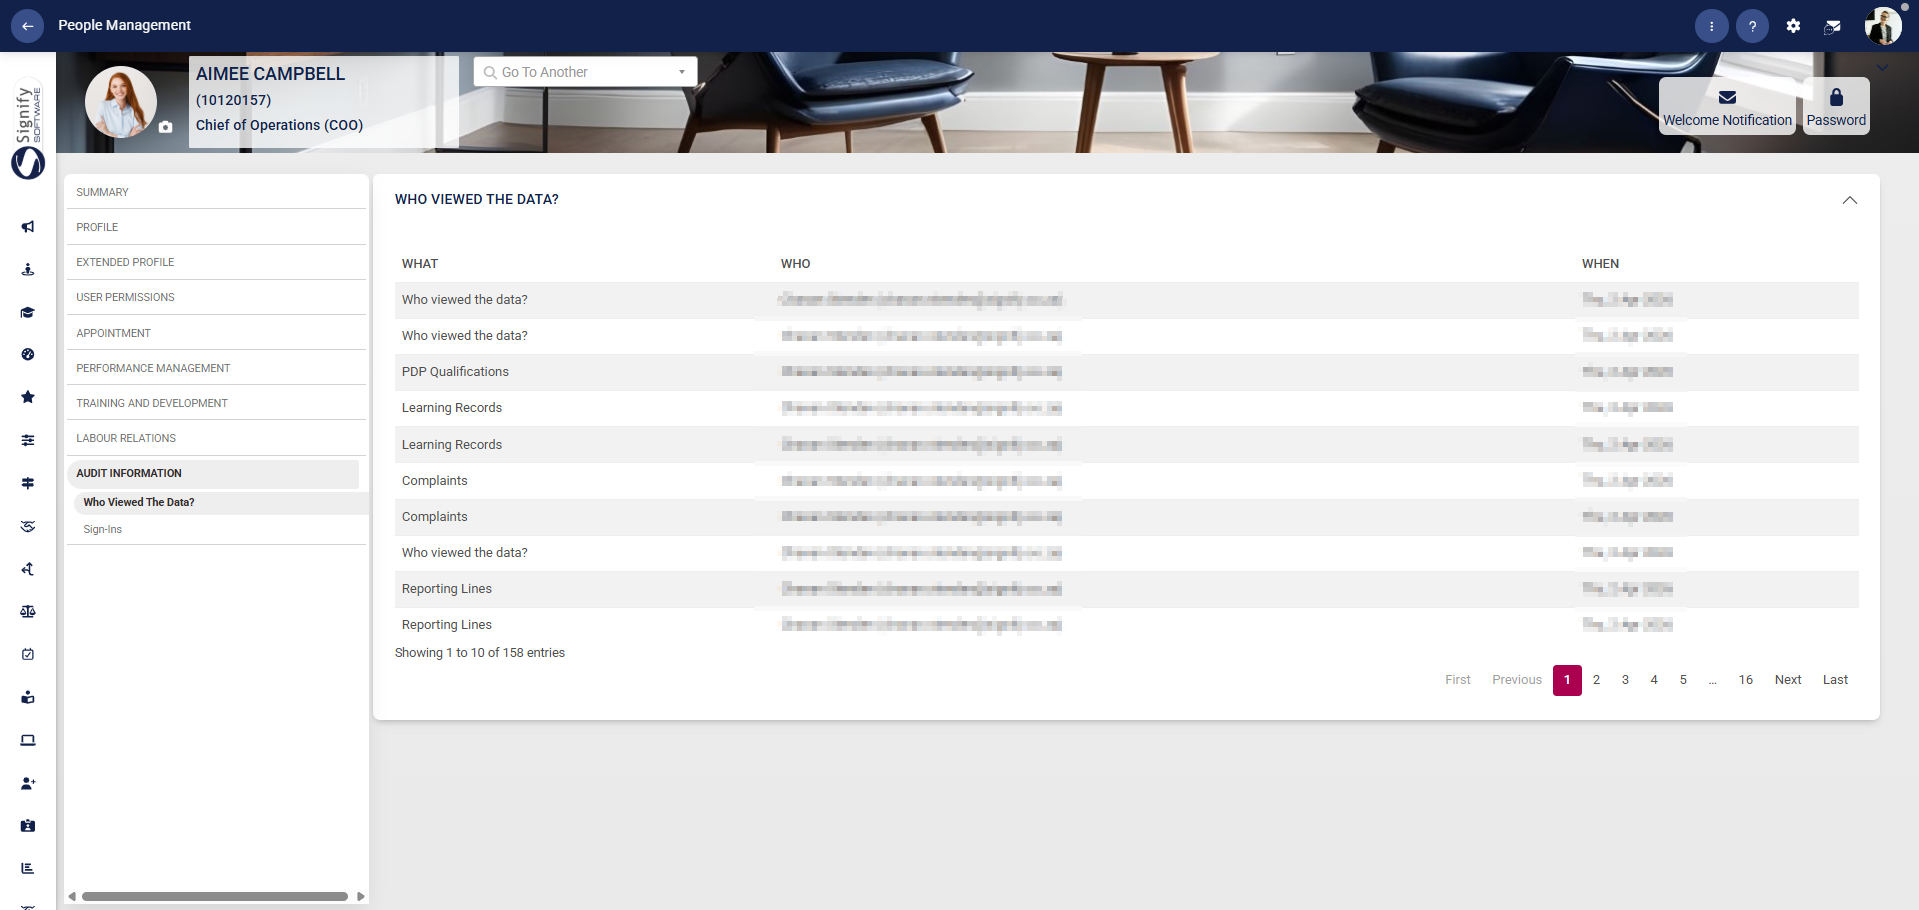Click the help question mark button
The image size is (1919, 910).
pyautogui.click(x=1752, y=26)
